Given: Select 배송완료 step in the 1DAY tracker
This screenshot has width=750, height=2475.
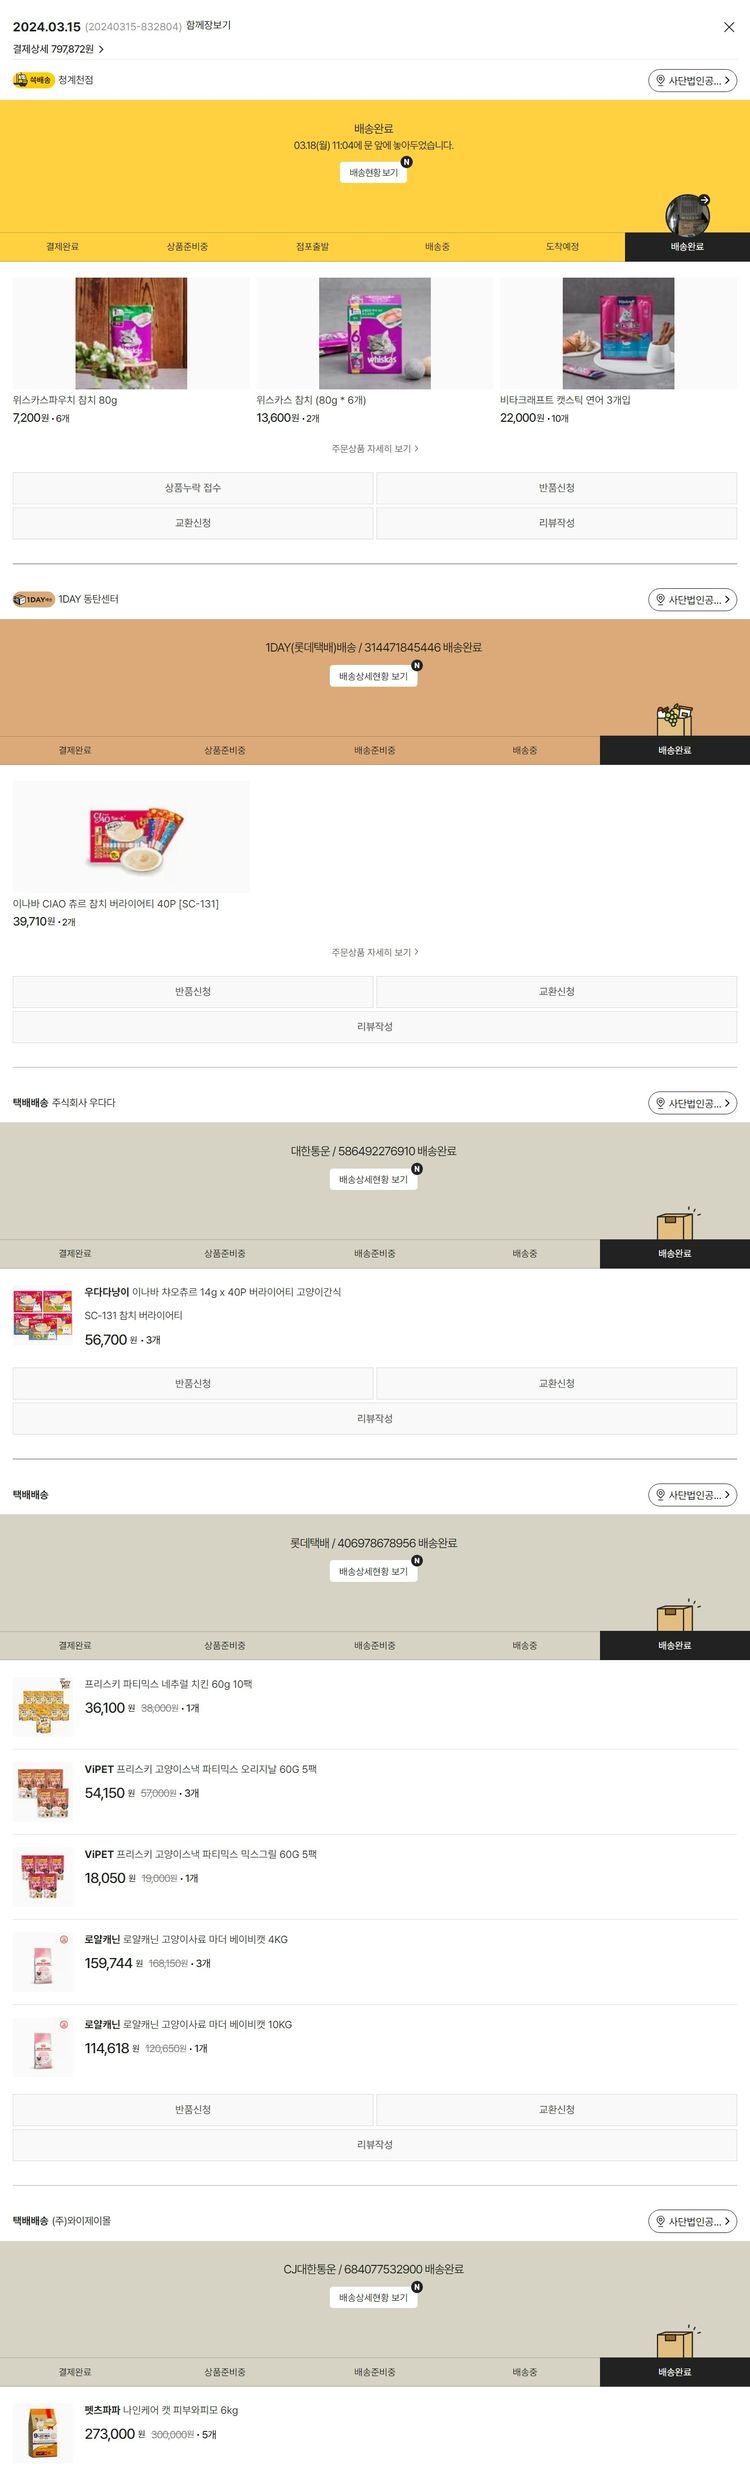Looking at the screenshot, I should click(x=675, y=750).
